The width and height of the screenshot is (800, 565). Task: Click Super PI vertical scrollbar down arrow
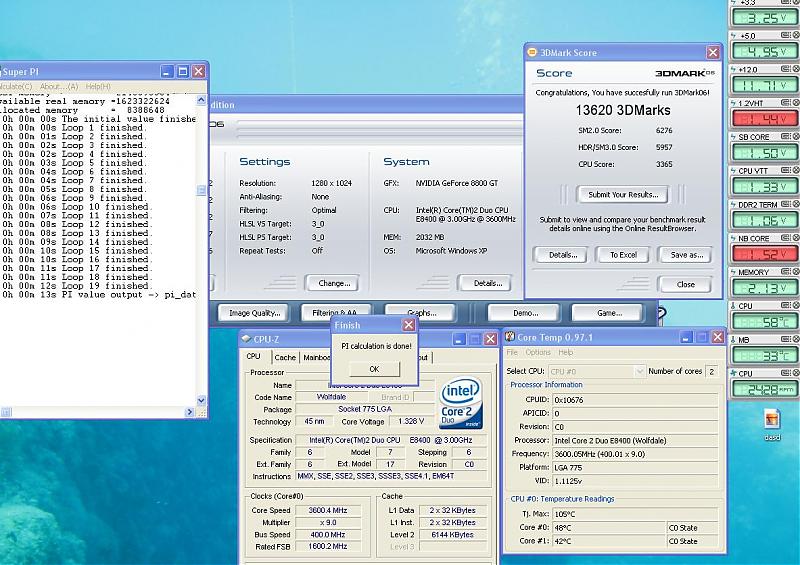click(x=201, y=400)
